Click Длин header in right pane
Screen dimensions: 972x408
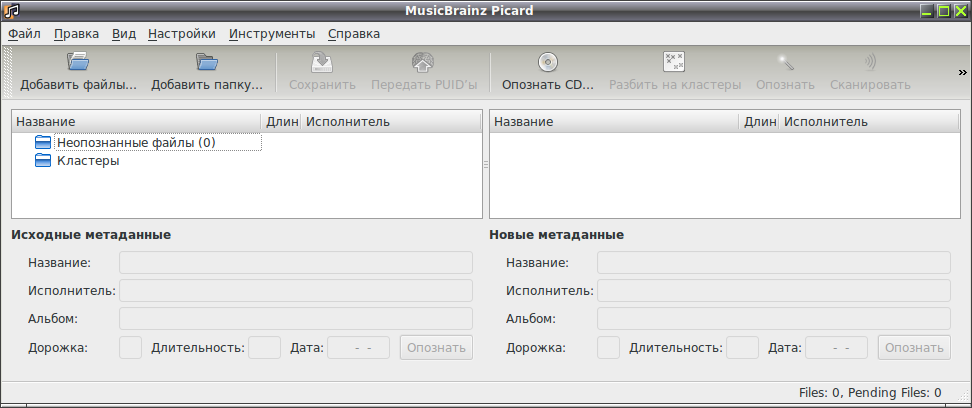[x=759, y=122]
